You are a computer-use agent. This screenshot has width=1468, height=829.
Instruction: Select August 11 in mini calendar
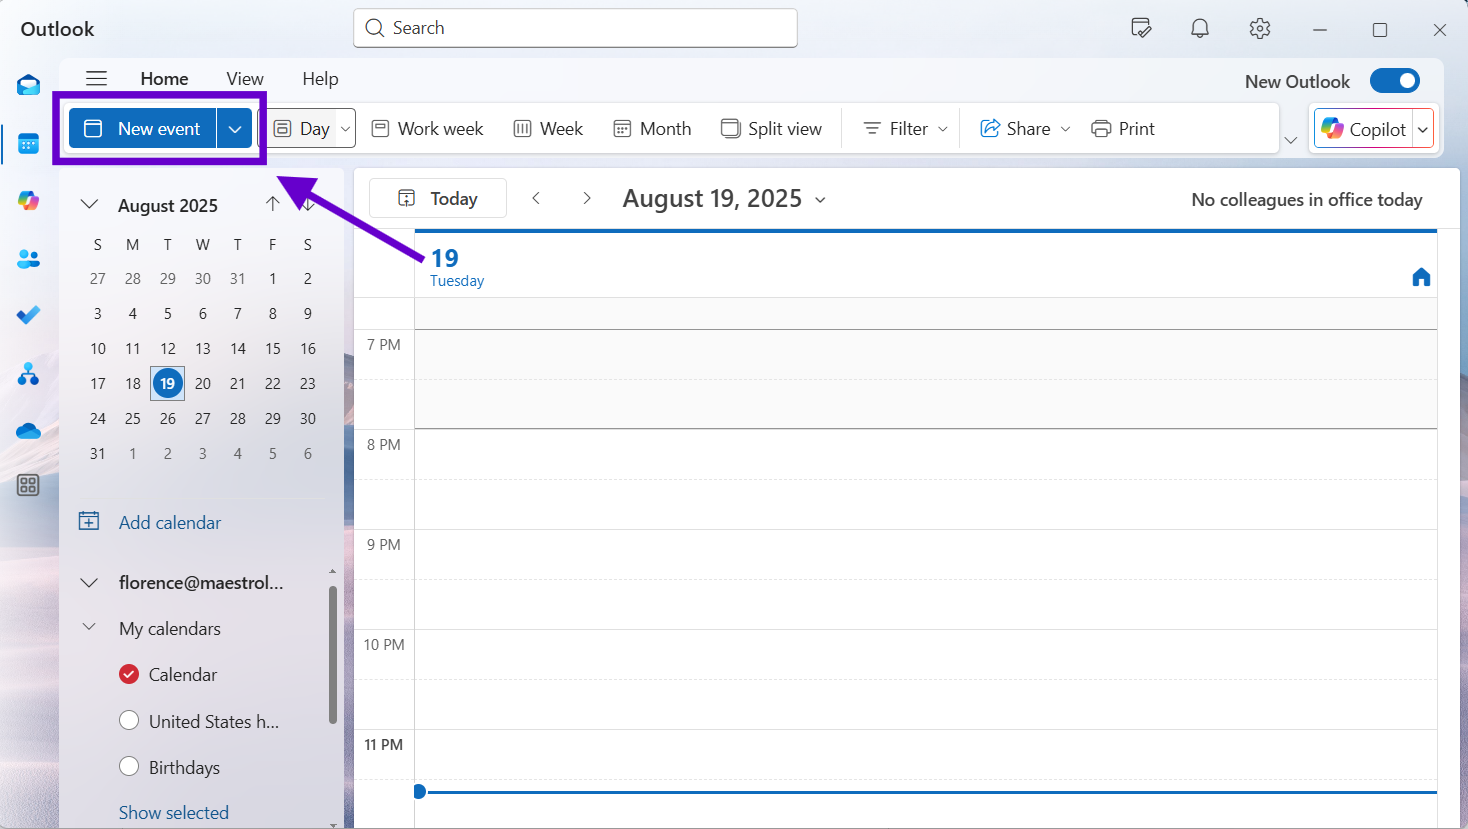click(133, 348)
